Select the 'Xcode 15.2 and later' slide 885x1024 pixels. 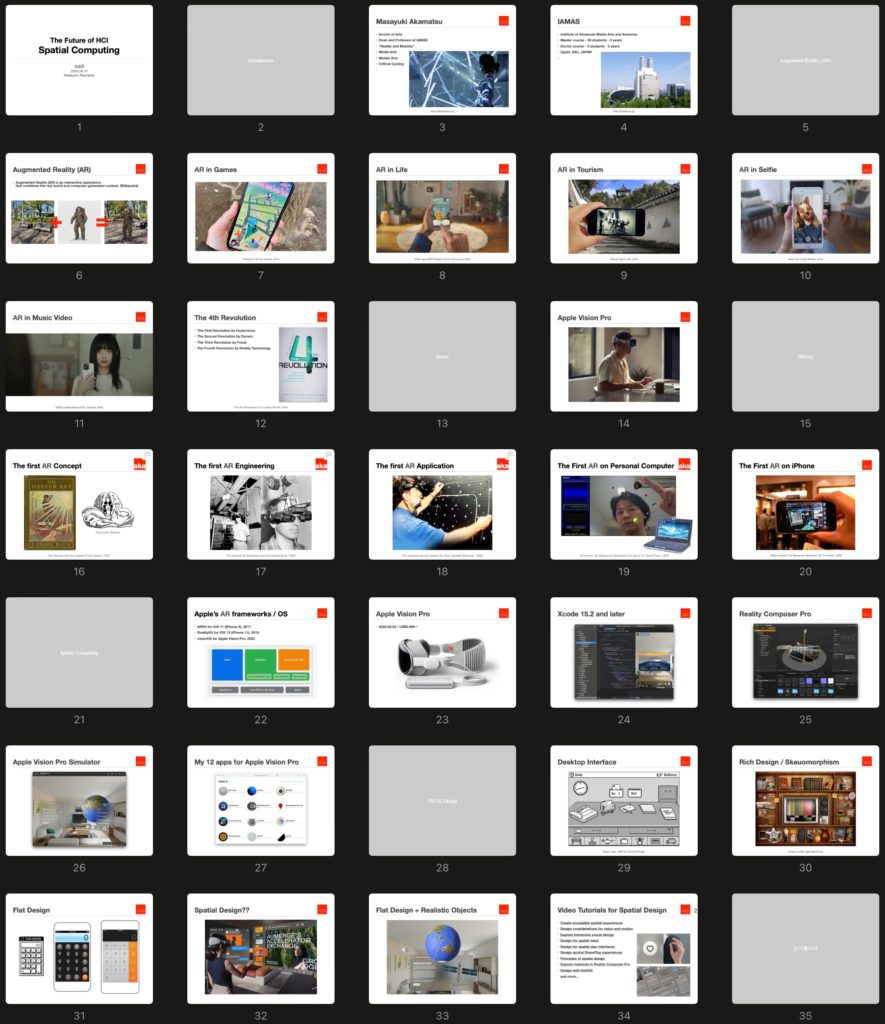pos(624,652)
